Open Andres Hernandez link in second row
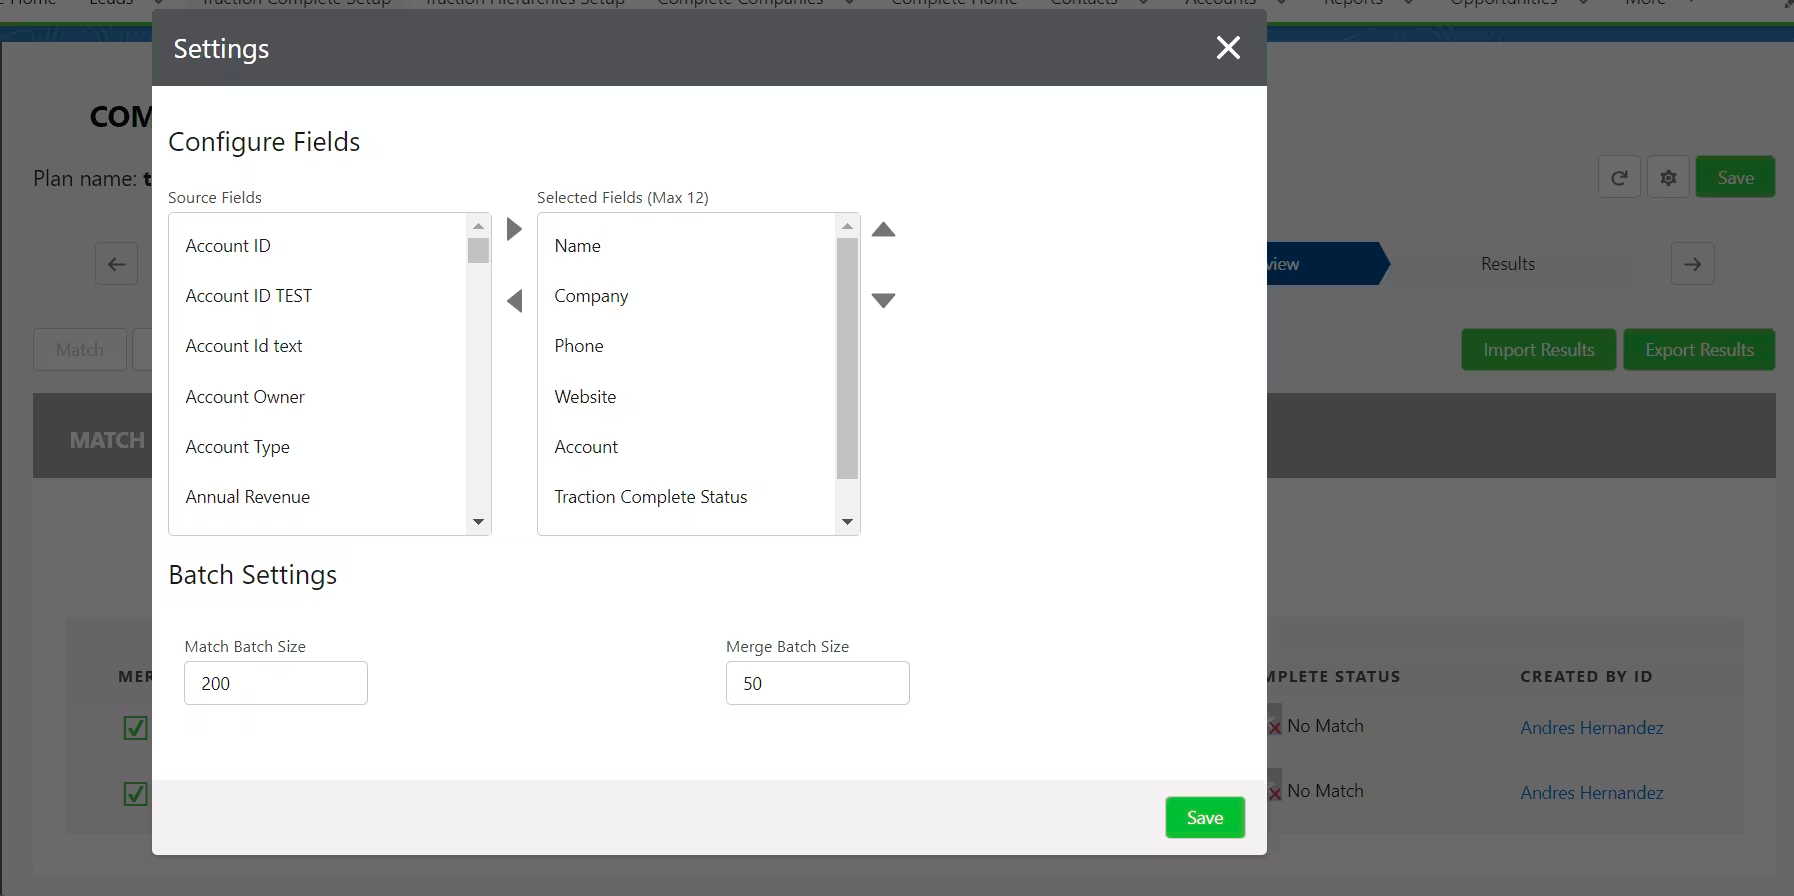The width and height of the screenshot is (1794, 896). (1592, 793)
